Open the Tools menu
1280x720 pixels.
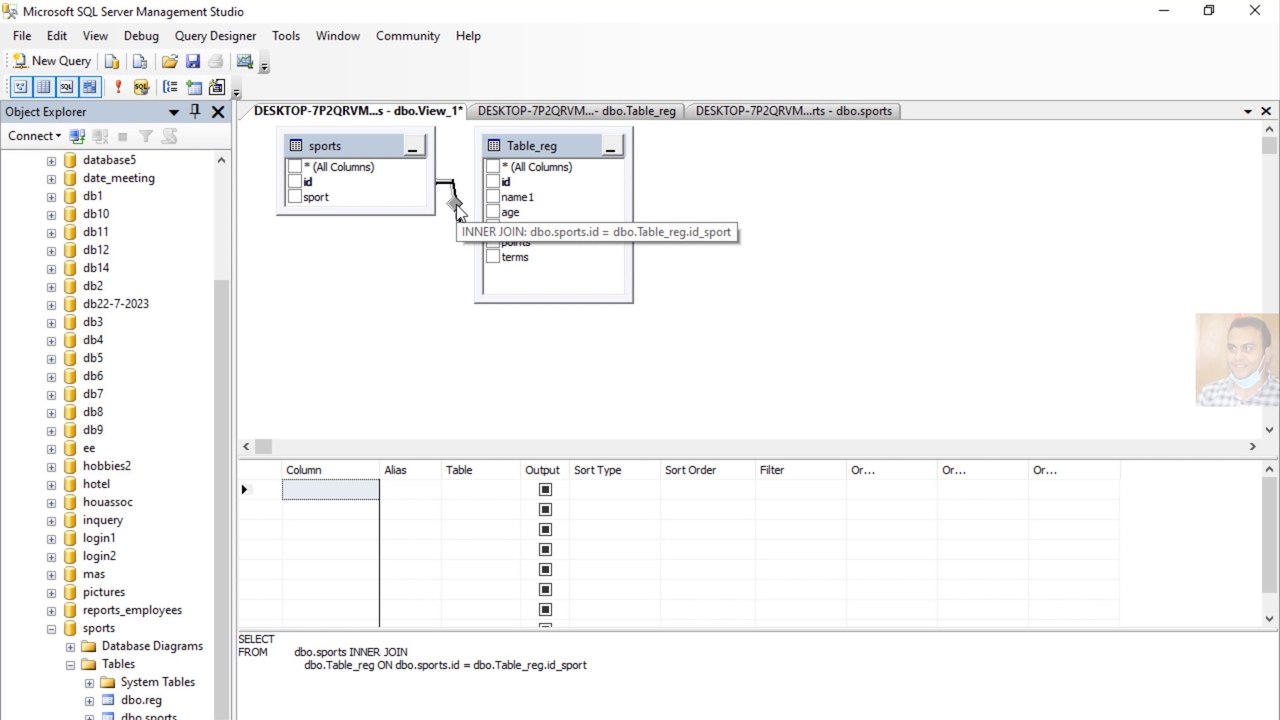(286, 36)
